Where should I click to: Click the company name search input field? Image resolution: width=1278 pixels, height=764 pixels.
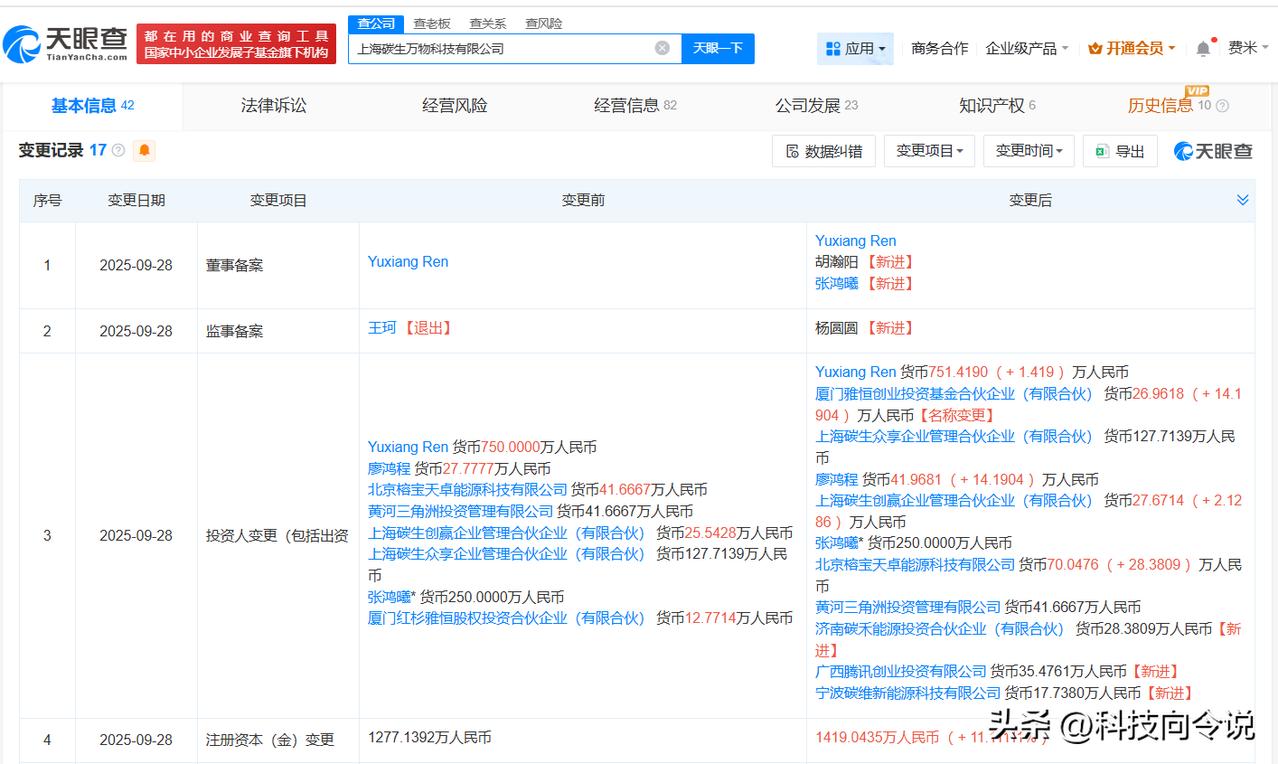pos(500,48)
